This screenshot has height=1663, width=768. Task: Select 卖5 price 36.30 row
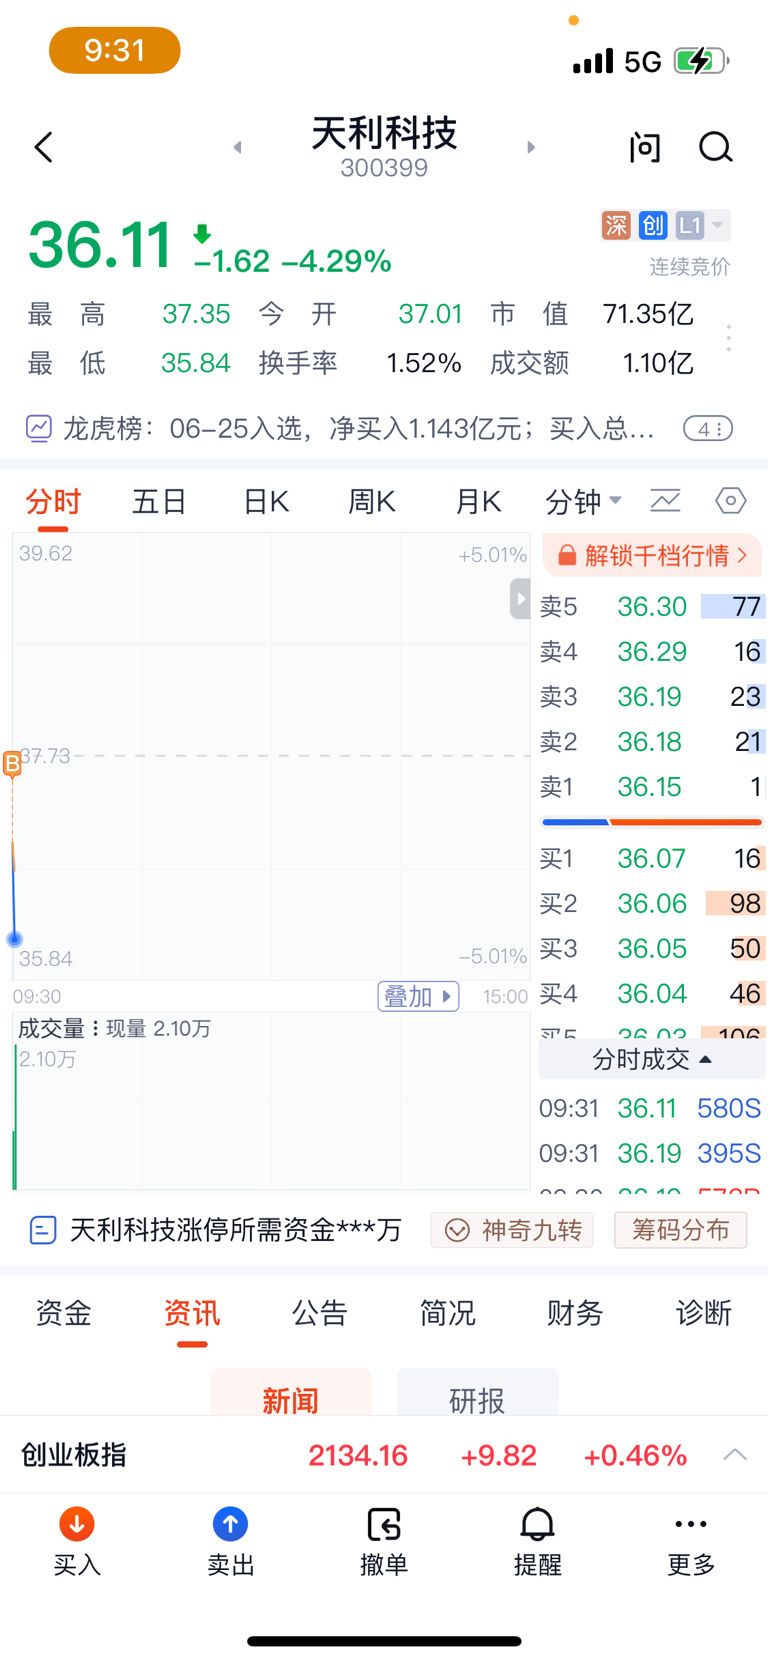click(652, 606)
